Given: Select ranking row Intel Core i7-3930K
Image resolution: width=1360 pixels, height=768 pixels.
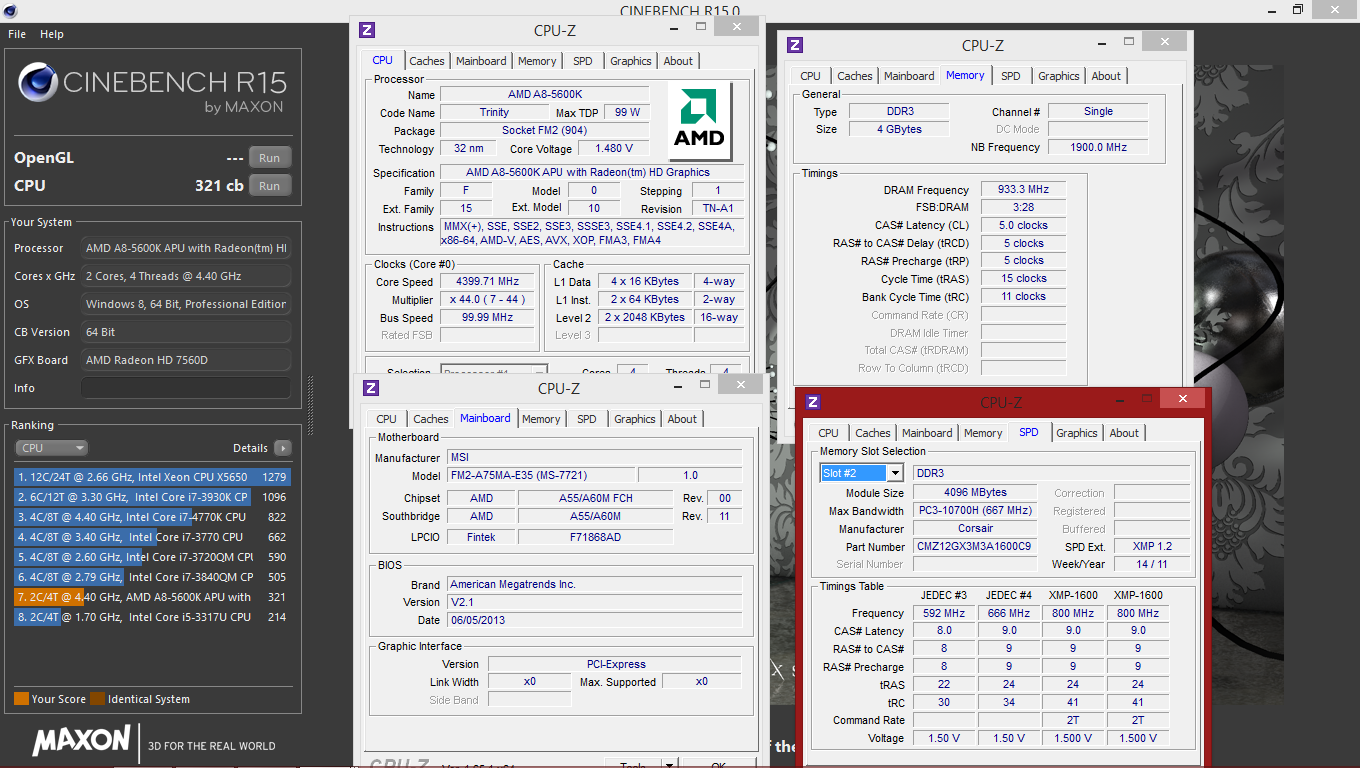Looking at the screenshot, I should tap(151, 497).
